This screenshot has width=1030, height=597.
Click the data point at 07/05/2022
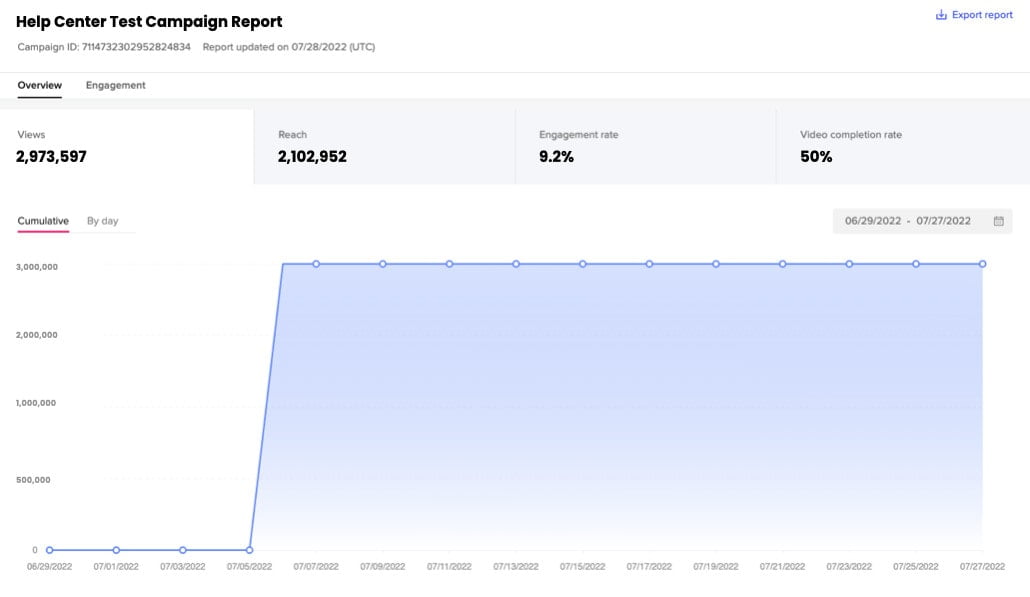pos(249,550)
